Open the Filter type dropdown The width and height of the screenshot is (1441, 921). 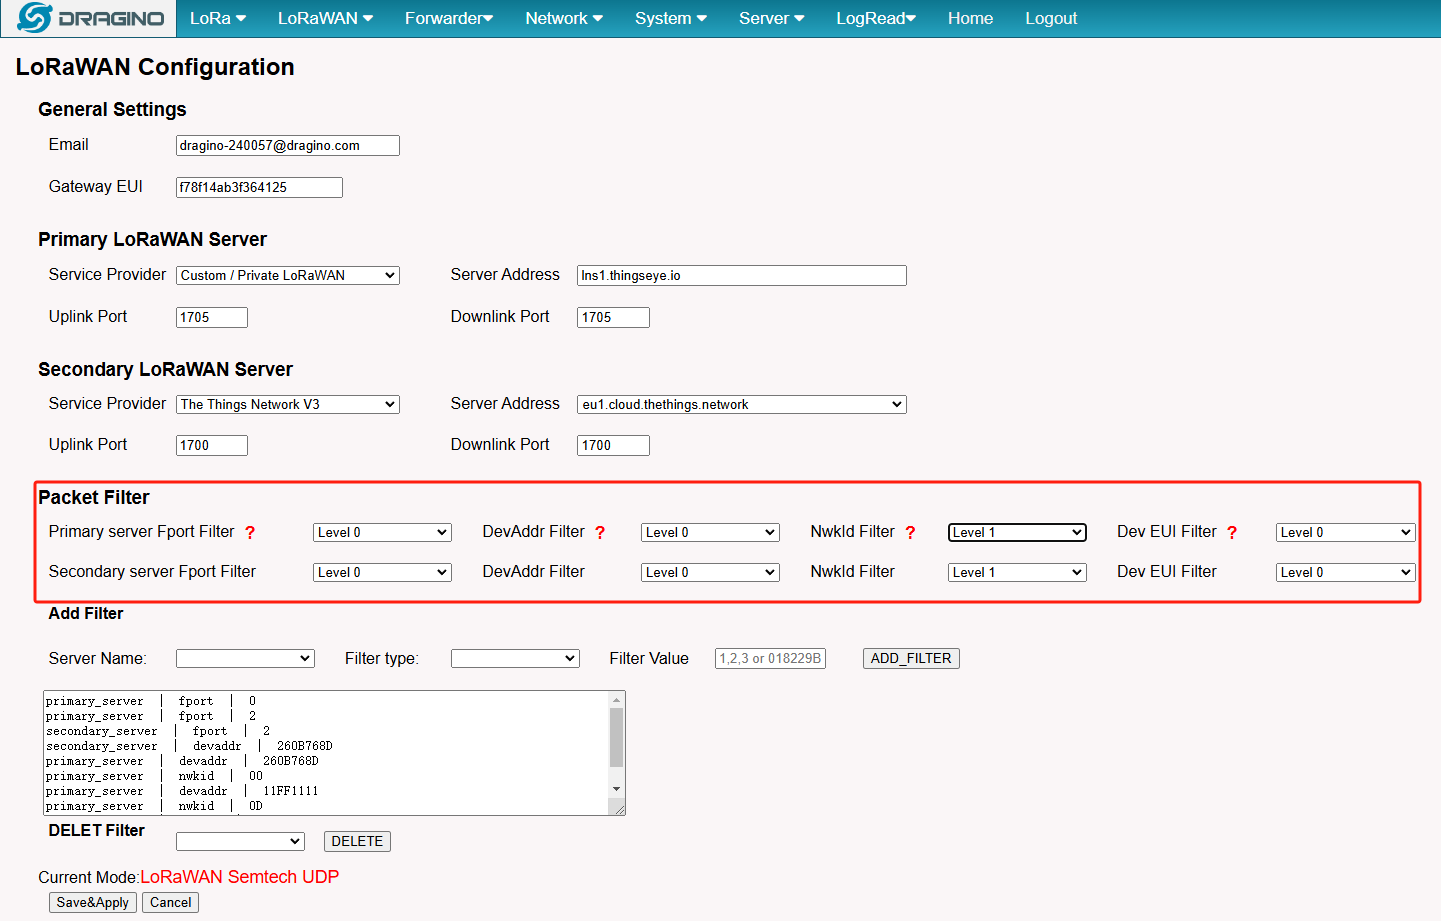(515, 658)
